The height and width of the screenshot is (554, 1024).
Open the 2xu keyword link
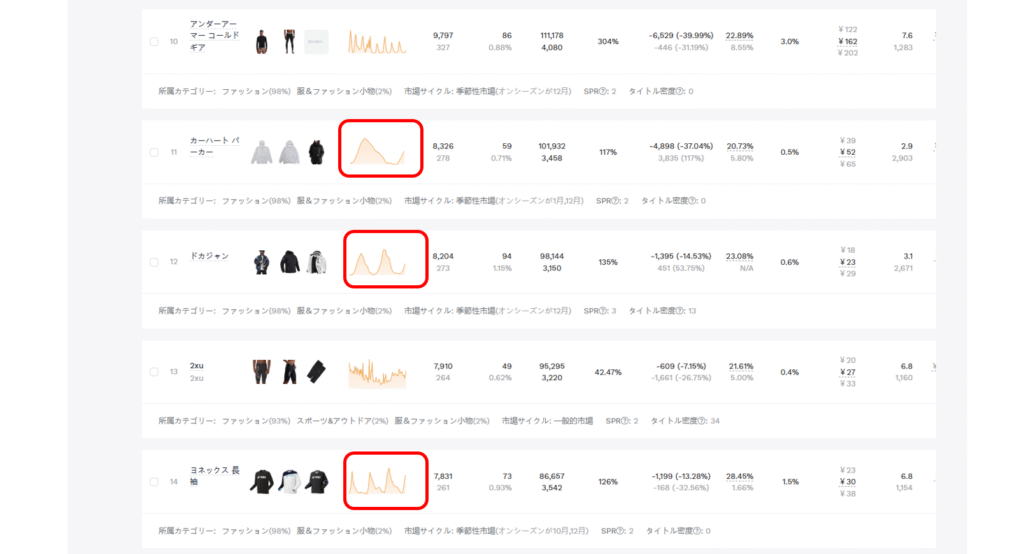coord(197,366)
